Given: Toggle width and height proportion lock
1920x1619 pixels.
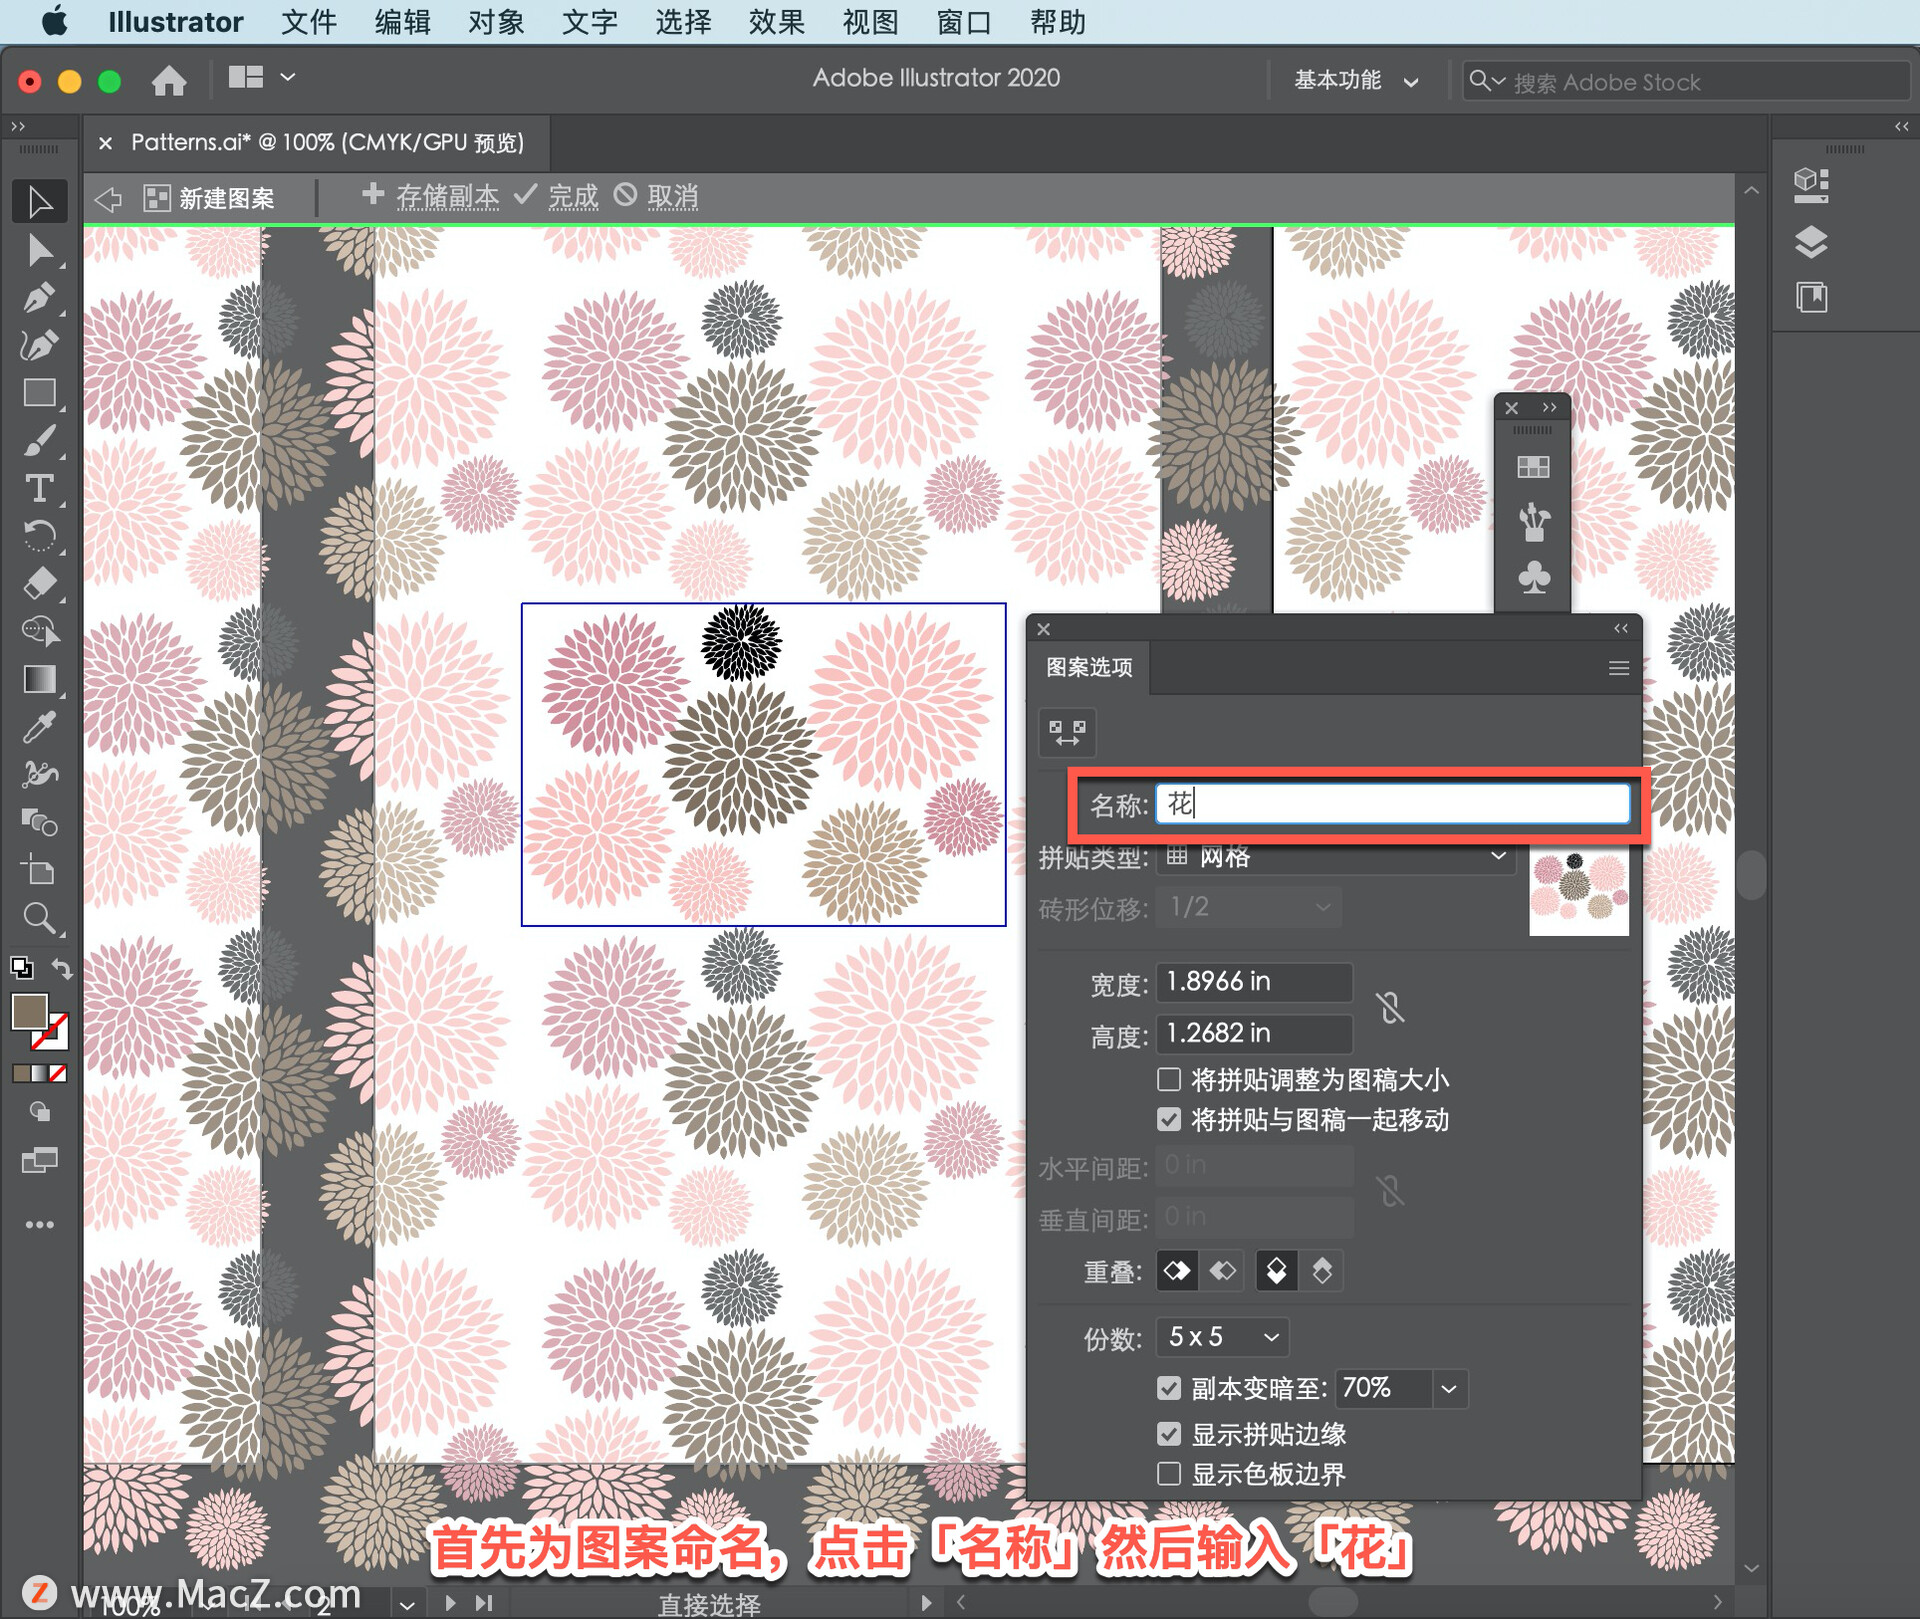Looking at the screenshot, I should click(1389, 1007).
